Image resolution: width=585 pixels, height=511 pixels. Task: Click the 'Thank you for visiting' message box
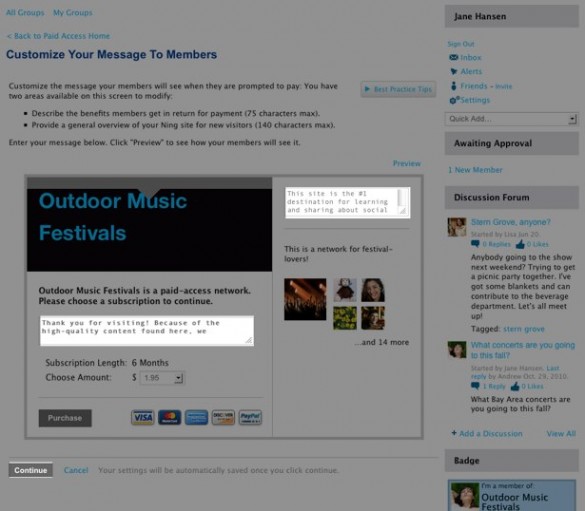click(147, 331)
